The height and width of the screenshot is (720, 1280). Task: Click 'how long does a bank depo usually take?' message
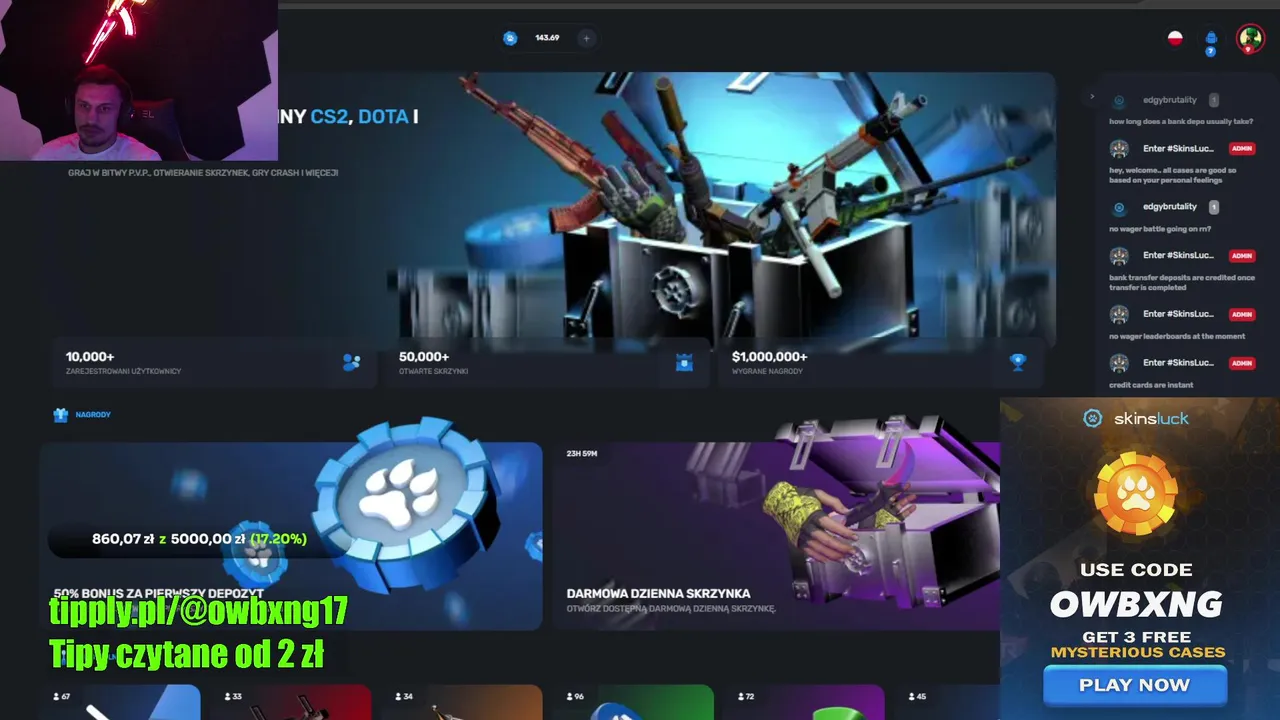tap(1181, 122)
